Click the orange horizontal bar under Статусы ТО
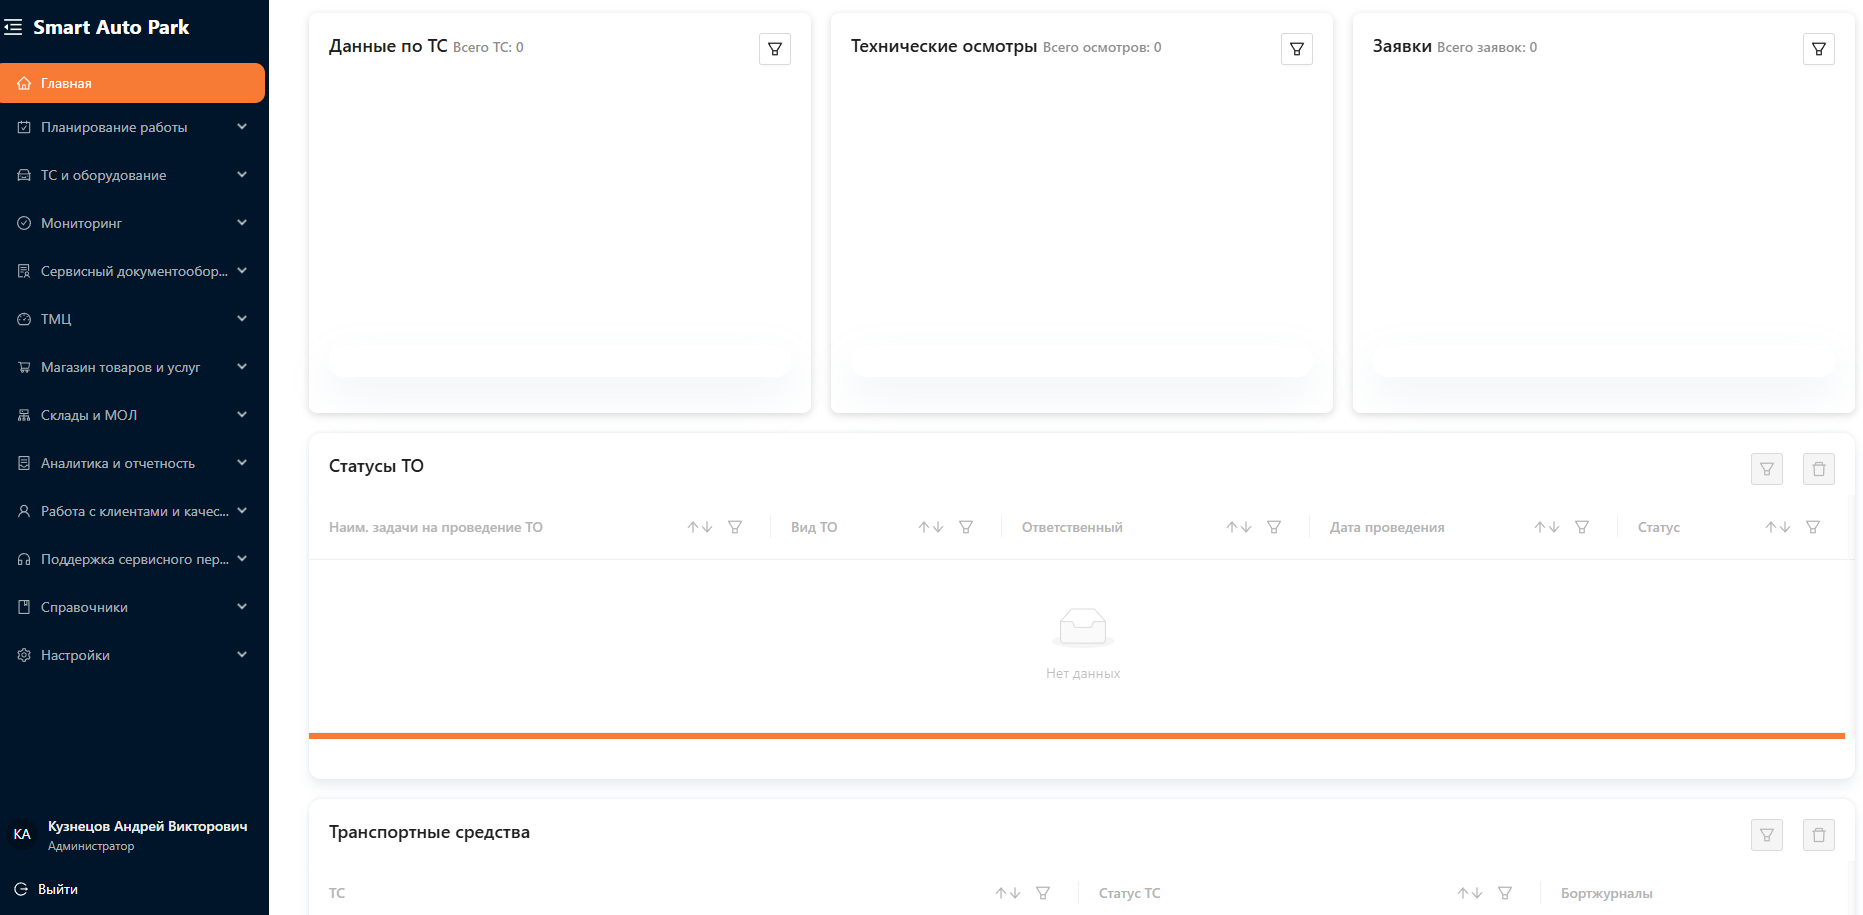The height and width of the screenshot is (915, 1863). point(1076,736)
